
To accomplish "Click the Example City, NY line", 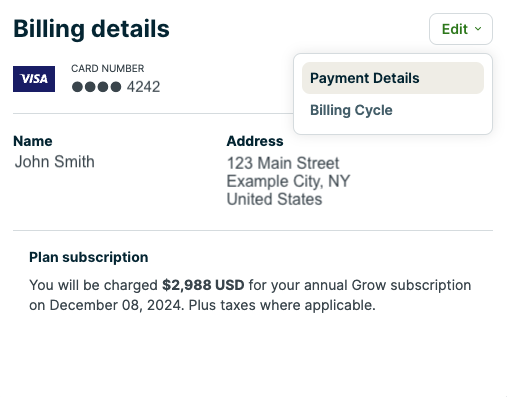I will pos(288,182).
